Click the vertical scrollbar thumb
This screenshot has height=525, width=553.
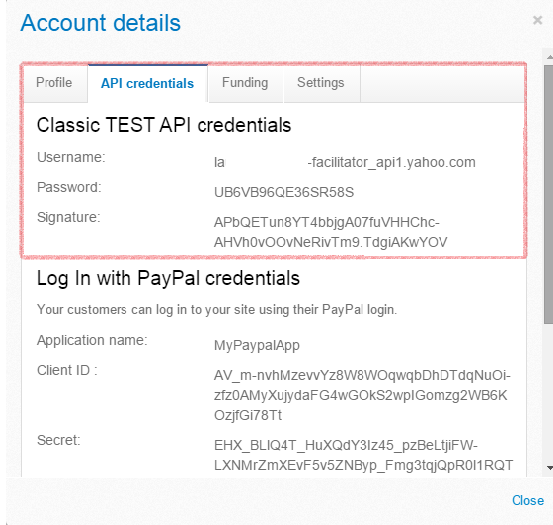tap(549, 194)
